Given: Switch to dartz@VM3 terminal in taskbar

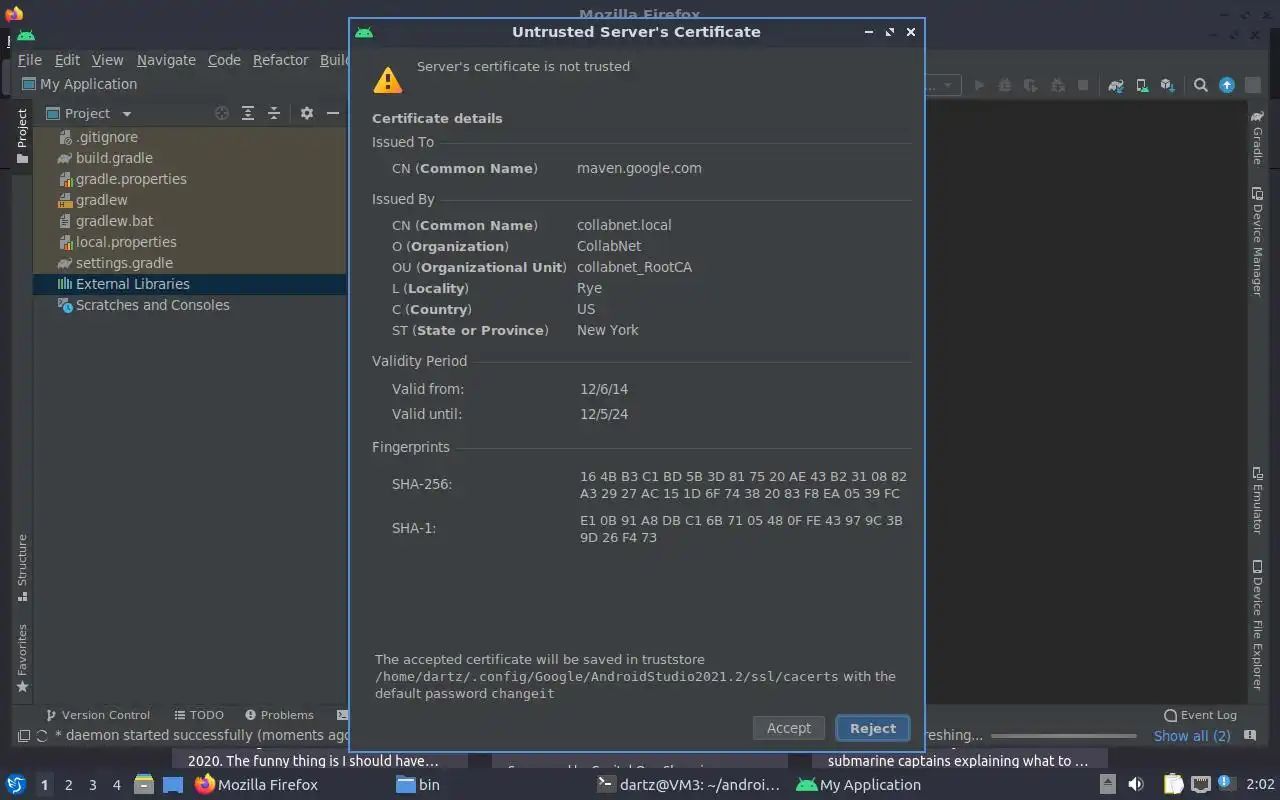Looking at the screenshot, I should point(687,785).
